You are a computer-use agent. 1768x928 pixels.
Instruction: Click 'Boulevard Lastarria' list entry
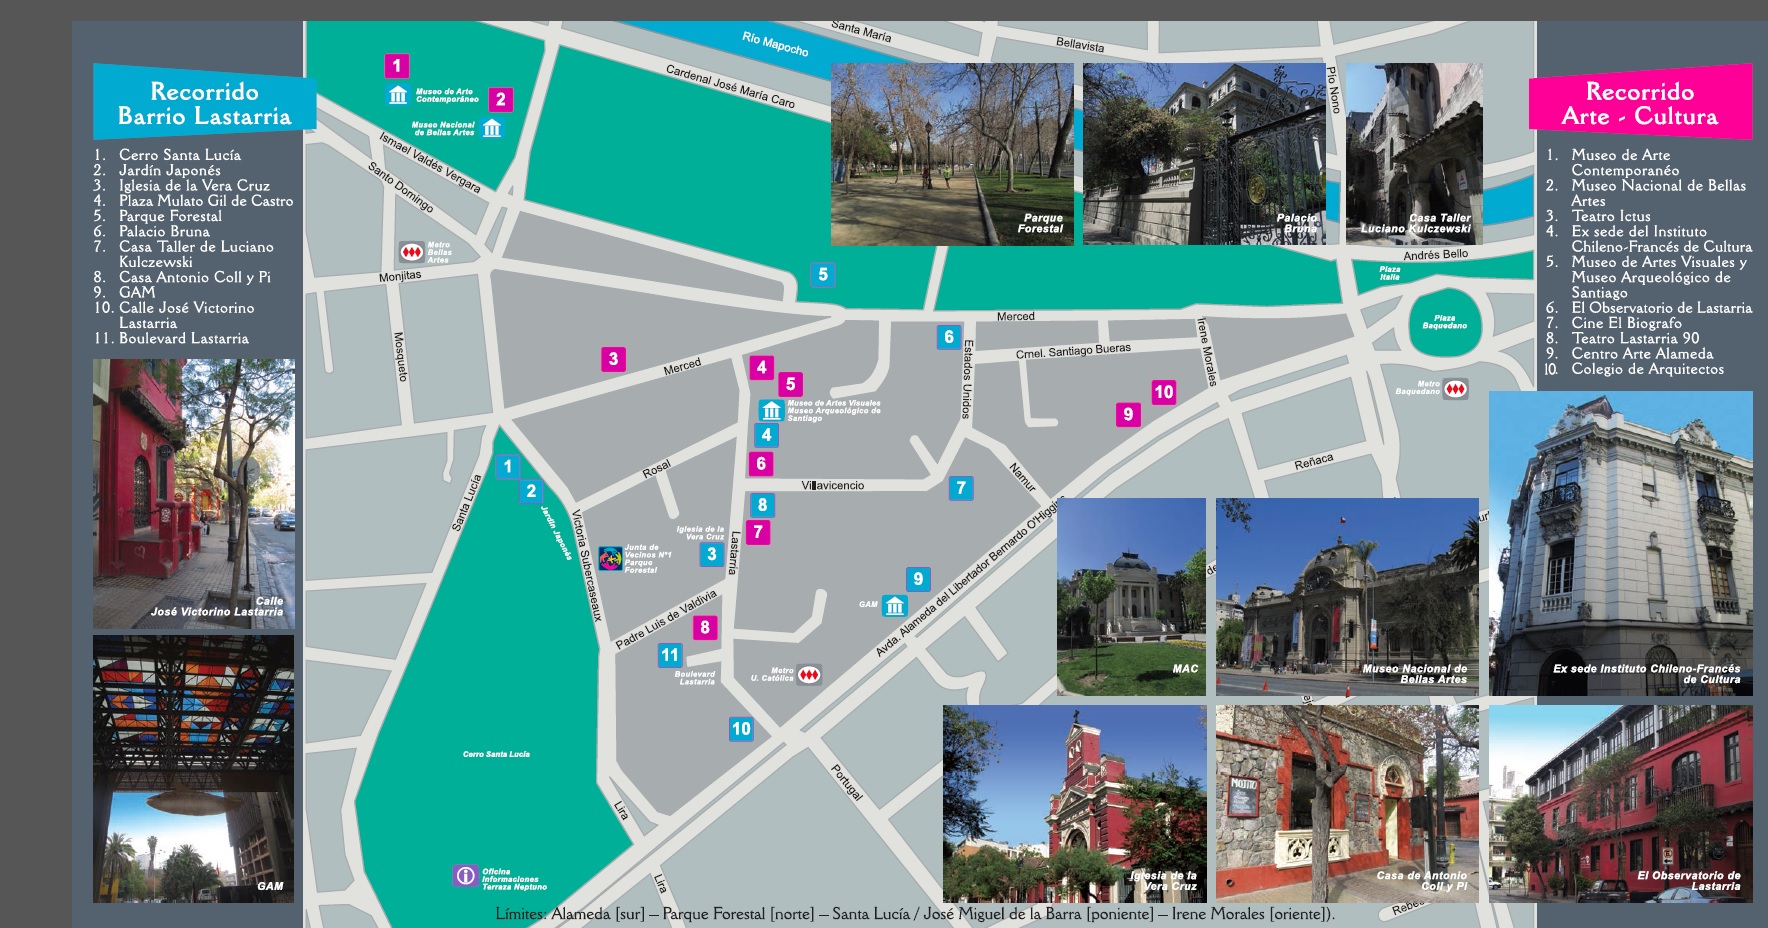(184, 338)
